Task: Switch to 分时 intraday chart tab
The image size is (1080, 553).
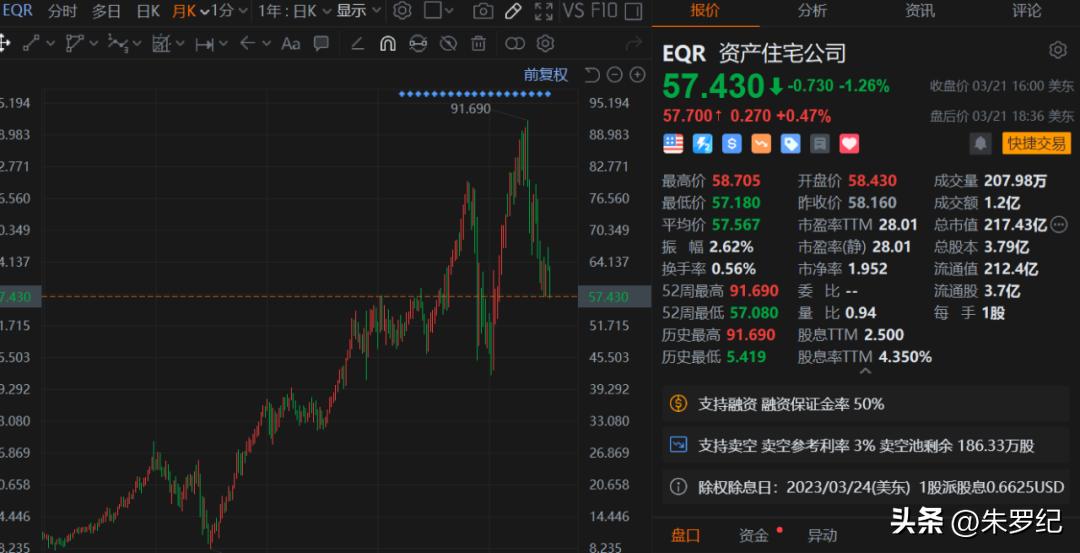Action: click(63, 10)
